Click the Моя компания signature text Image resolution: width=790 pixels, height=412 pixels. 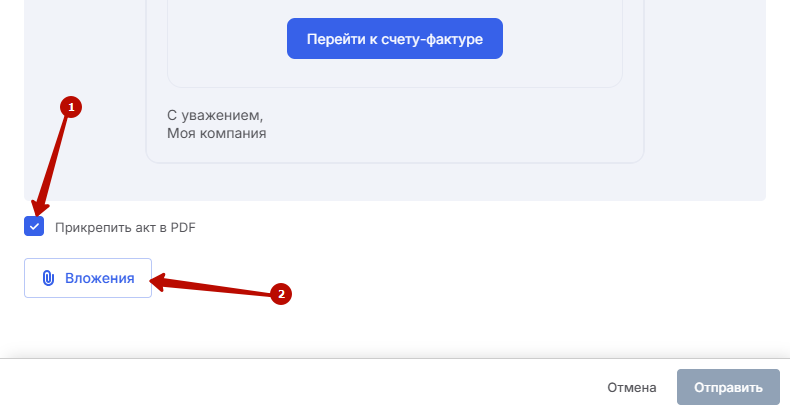(216, 132)
